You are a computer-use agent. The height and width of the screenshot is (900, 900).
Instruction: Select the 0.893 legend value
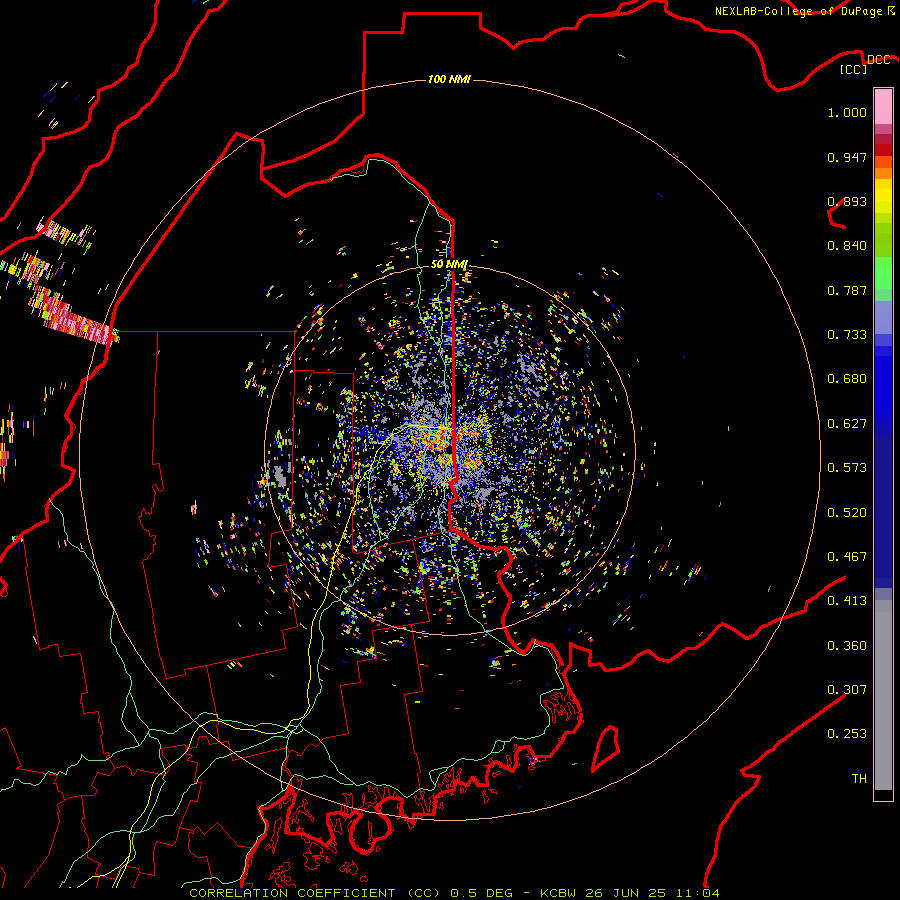[x=847, y=201]
